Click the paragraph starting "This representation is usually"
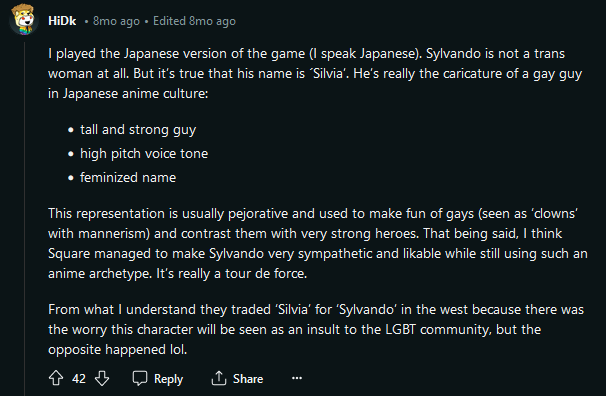606x396 pixels. 318,243
